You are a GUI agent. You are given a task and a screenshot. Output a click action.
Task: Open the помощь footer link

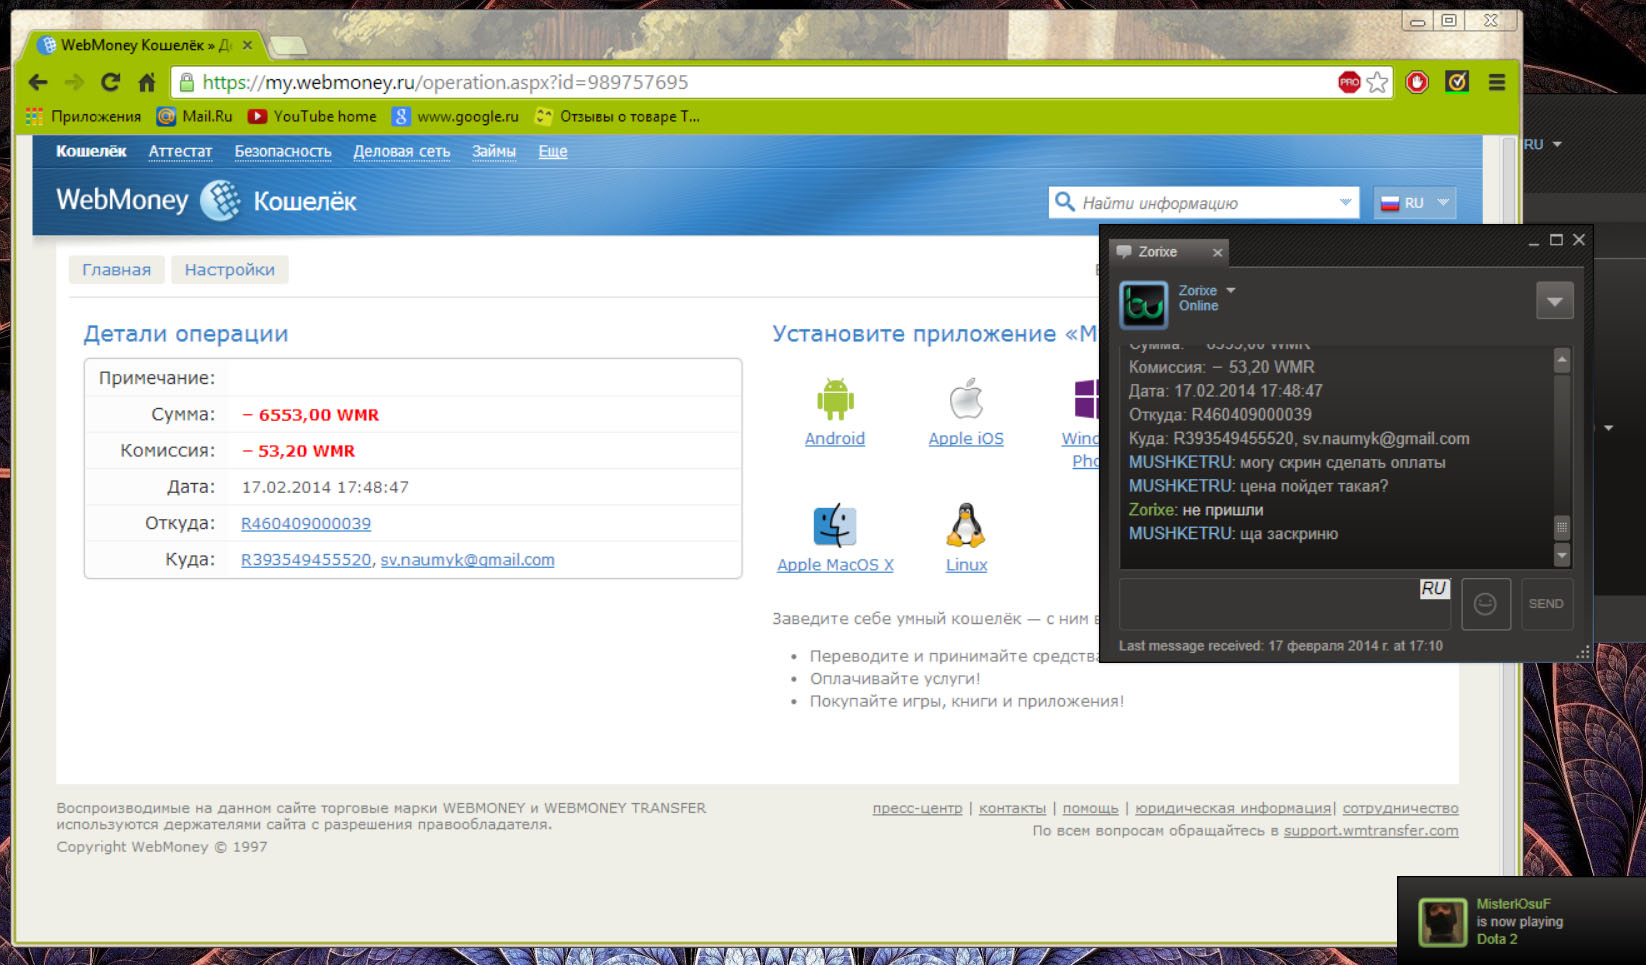point(1090,808)
